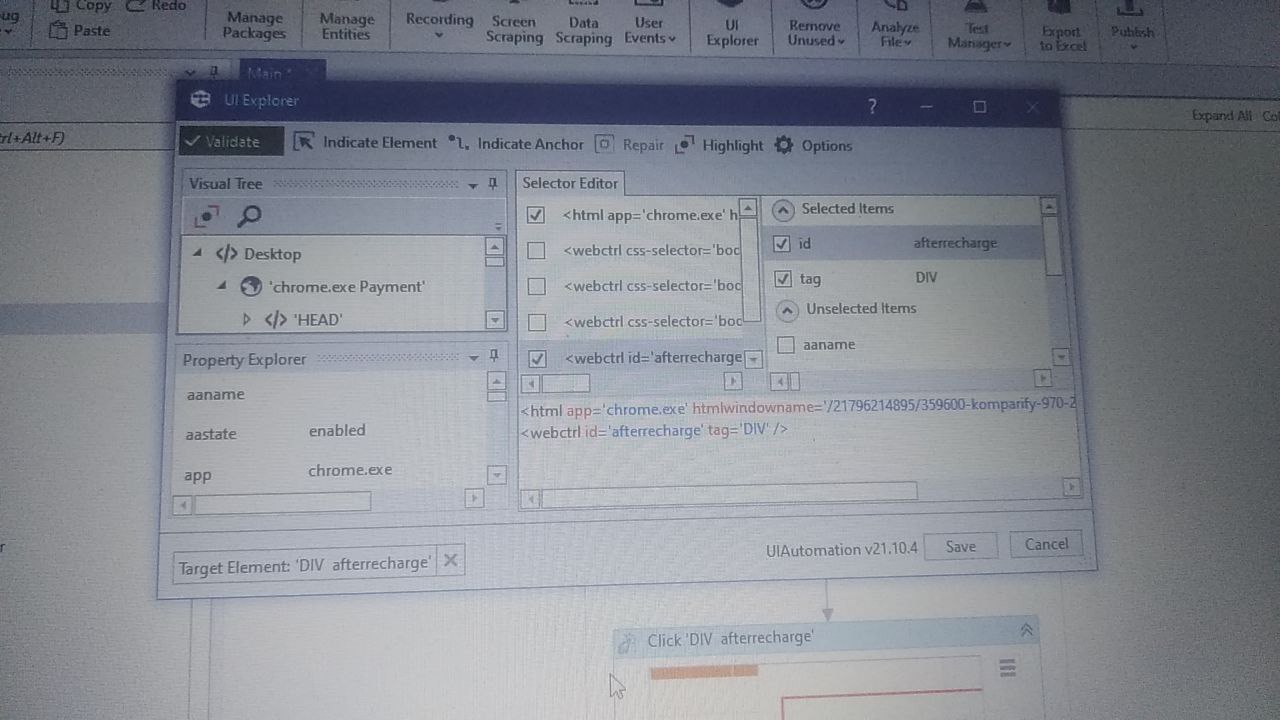Viewport: 1280px width, 720px height.
Task: Open the Property Explorer panel dropdown arrow
Action: 474,358
